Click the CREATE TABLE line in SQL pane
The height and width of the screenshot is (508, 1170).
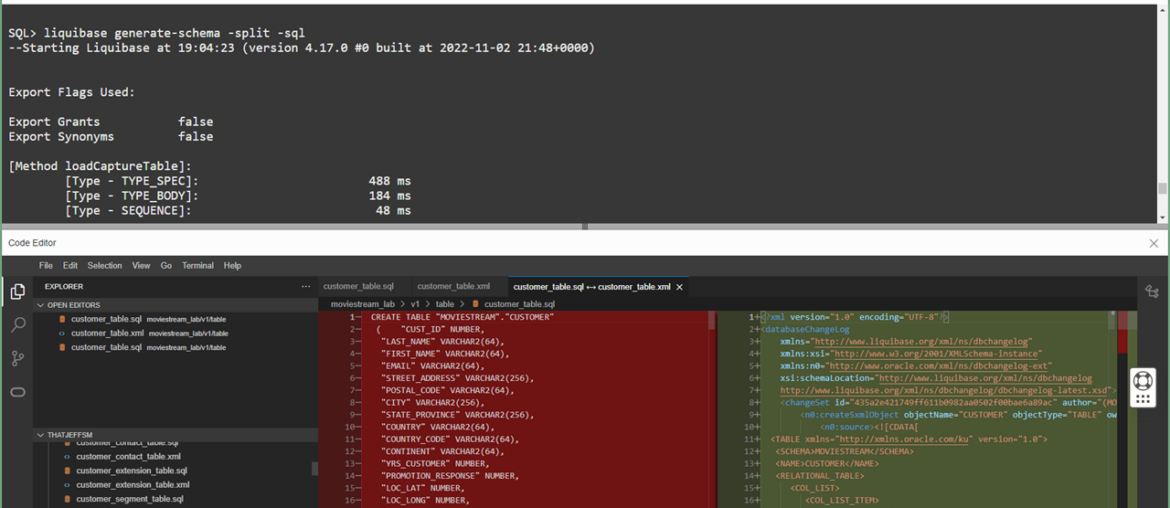(463, 317)
